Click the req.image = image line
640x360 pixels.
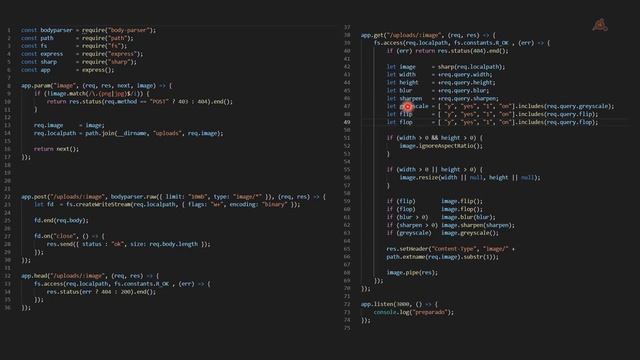(x=69, y=125)
